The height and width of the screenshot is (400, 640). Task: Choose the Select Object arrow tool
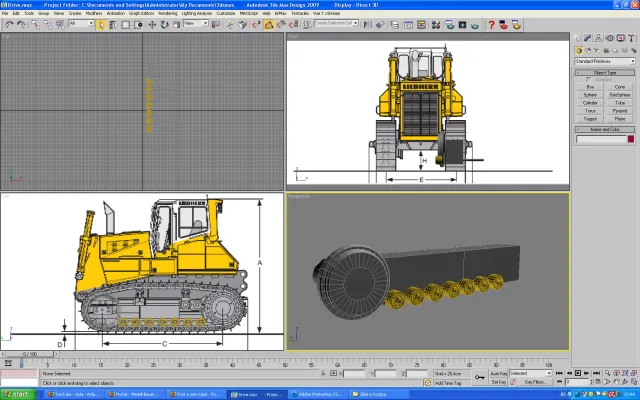pyautogui.click(x=101, y=25)
